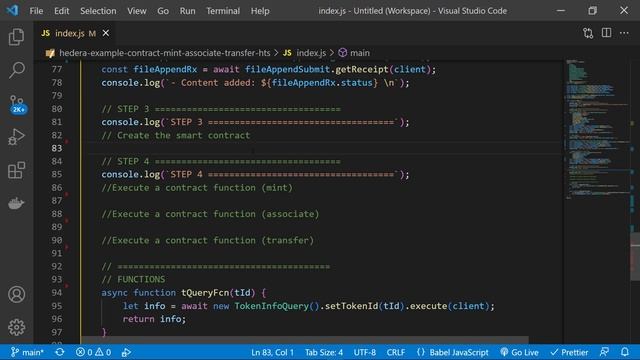Image resolution: width=640 pixels, height=360 pixels.
Task: Open Problems via errors and warnings counter
Action: point(93,352)
